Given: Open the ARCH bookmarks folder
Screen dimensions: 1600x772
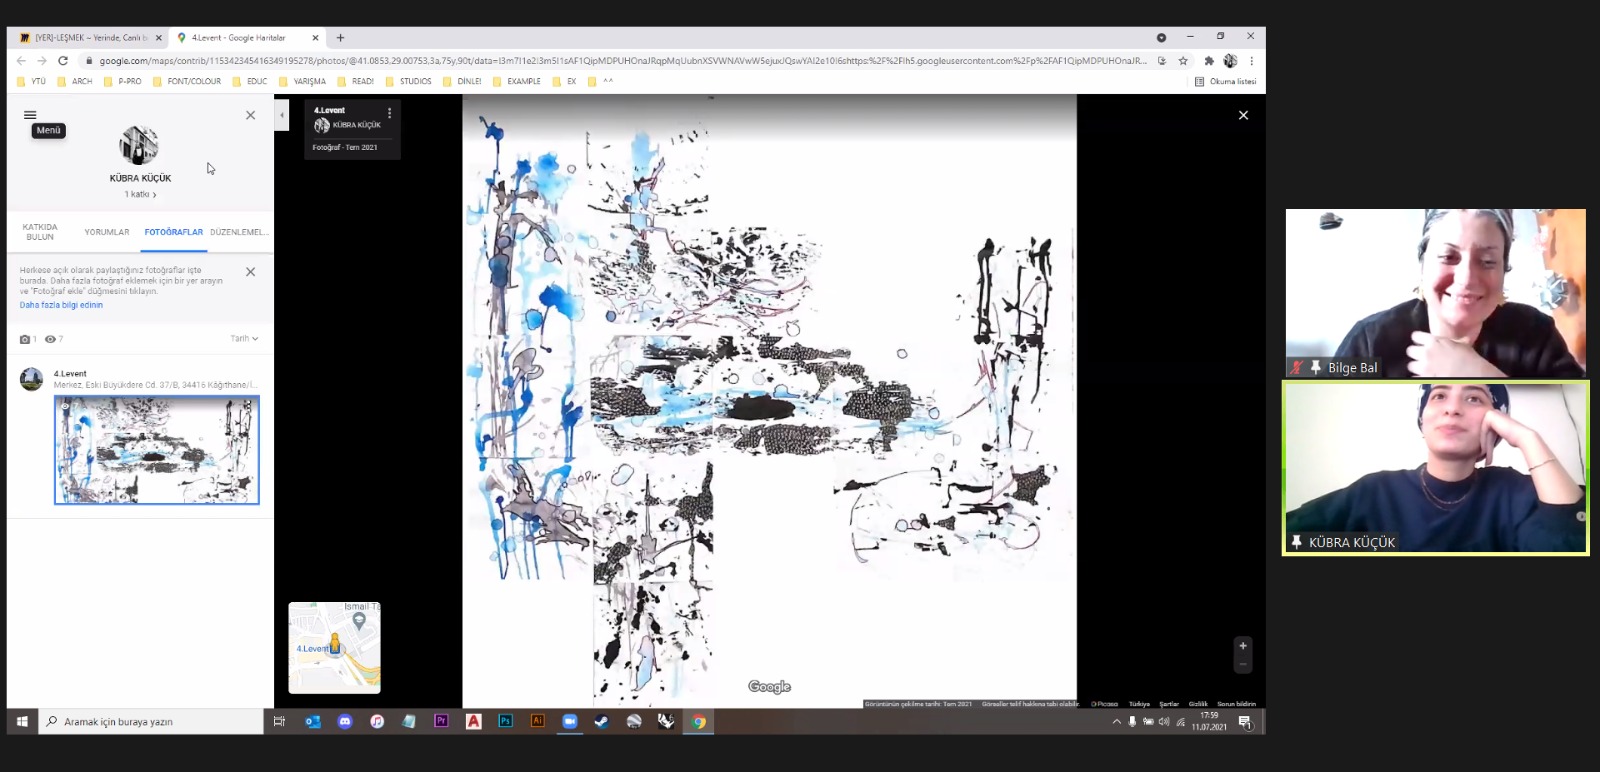Looking at the screenshot, I should coord(74,82).
